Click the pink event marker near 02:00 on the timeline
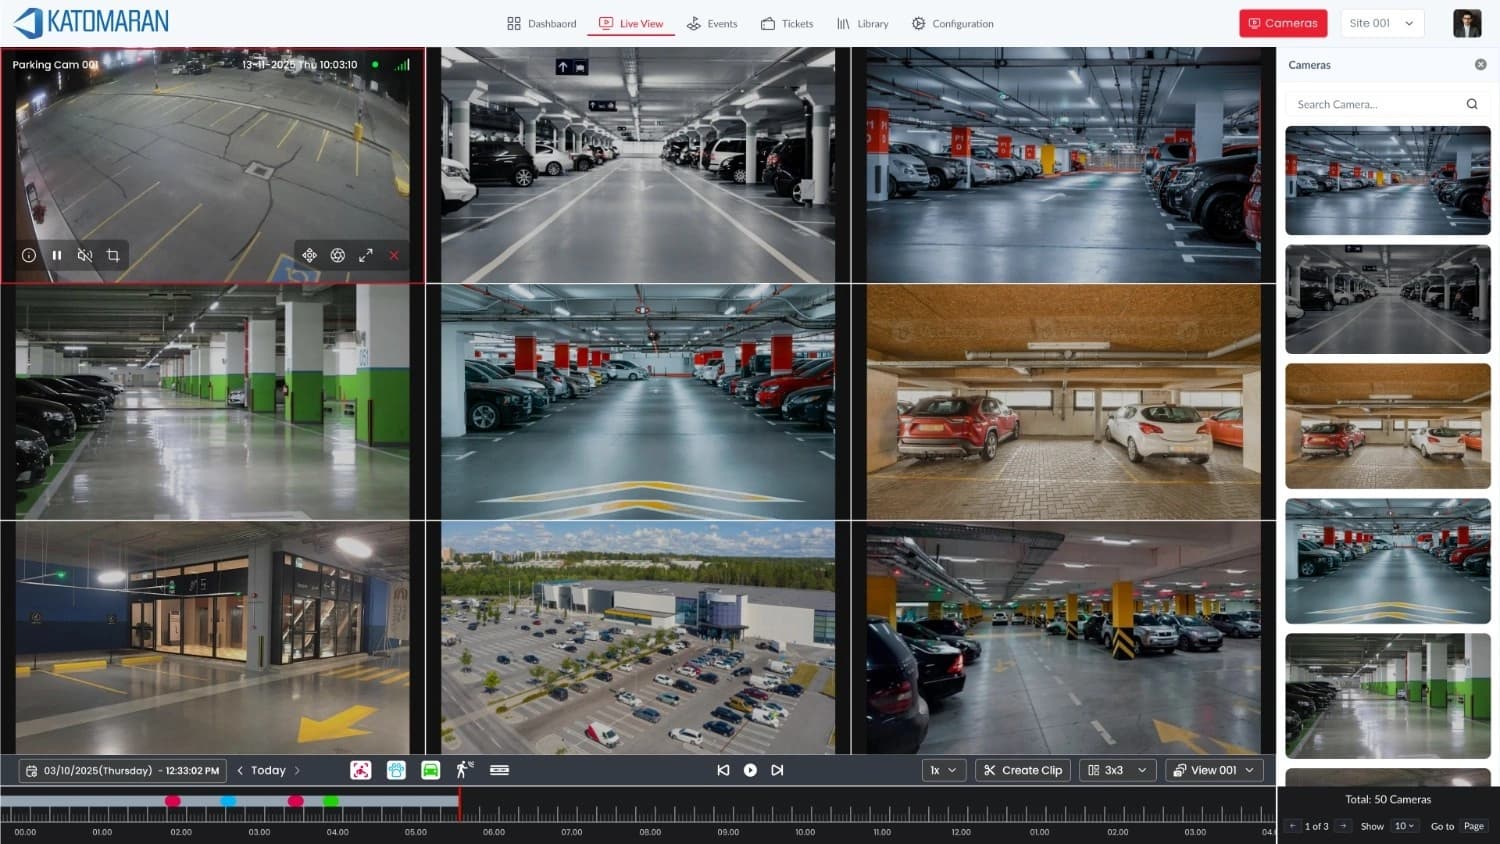This screenshot has width=1500, height=844. click(174, 801)
